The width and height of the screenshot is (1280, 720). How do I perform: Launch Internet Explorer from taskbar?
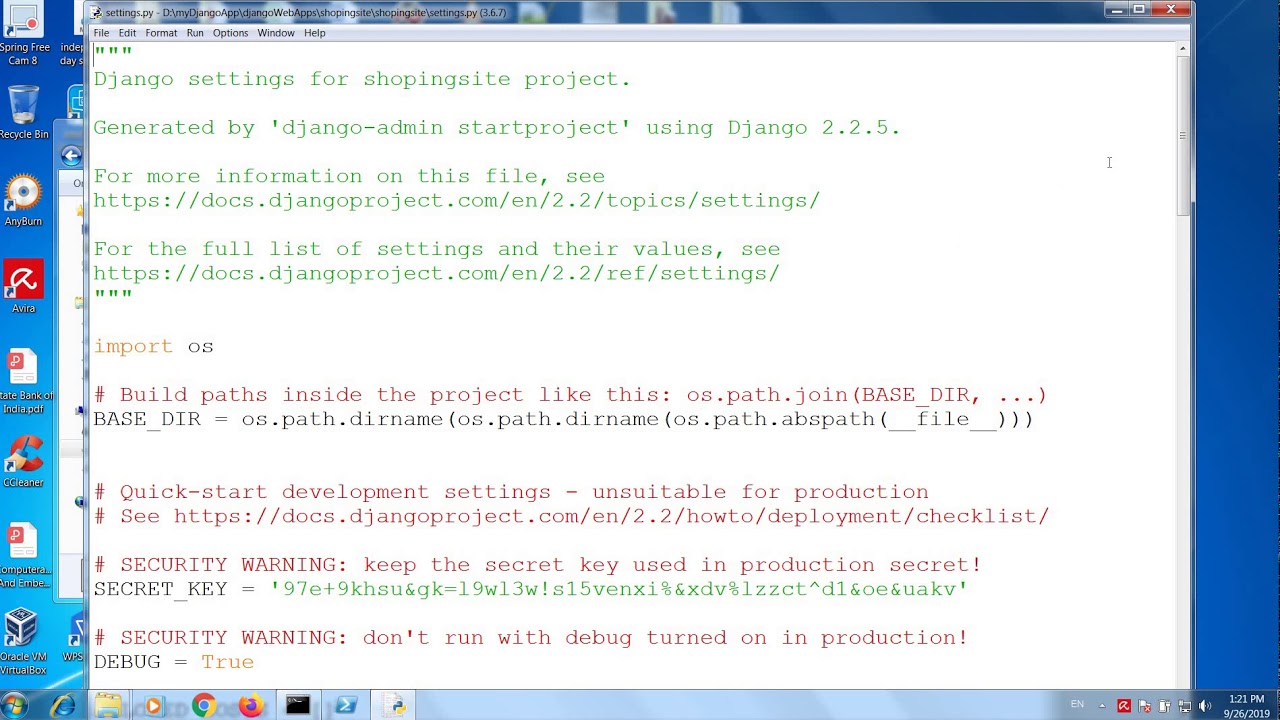coord(62,706)
